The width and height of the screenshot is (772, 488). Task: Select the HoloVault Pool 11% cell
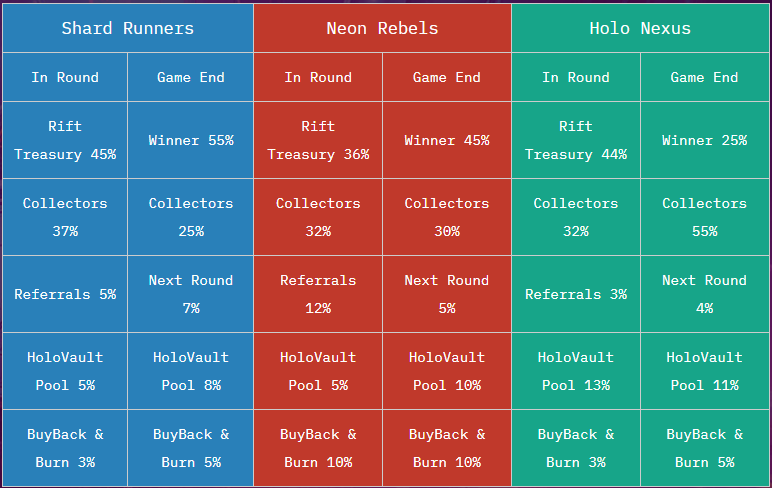click(704, 371)
